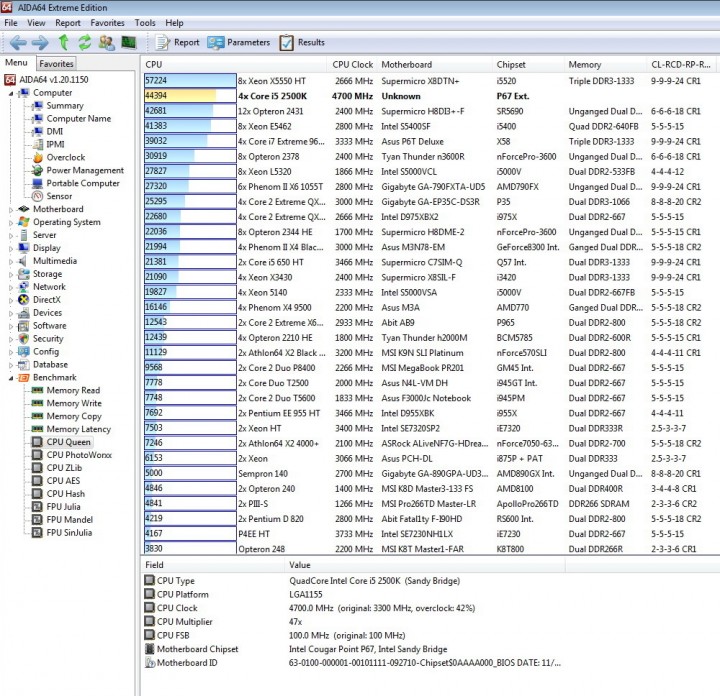
Task: Open the Report menu
Action: pyautogui.click(x=68, y=22)
